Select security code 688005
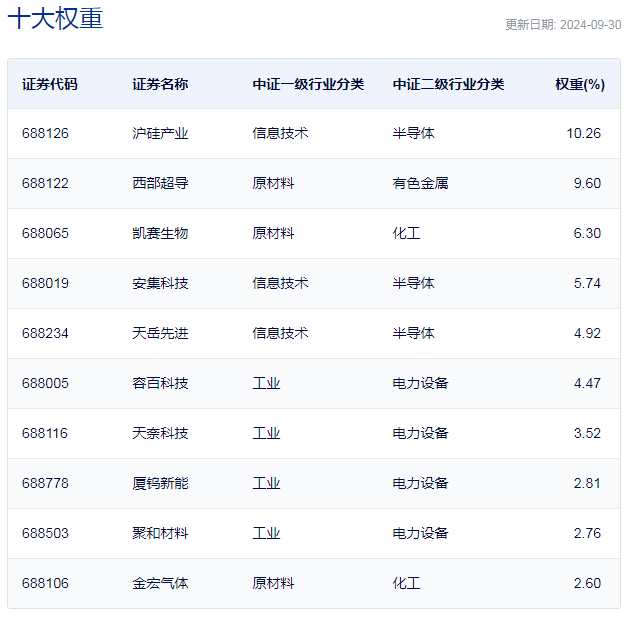628x620 pixels. coord(45,383)
